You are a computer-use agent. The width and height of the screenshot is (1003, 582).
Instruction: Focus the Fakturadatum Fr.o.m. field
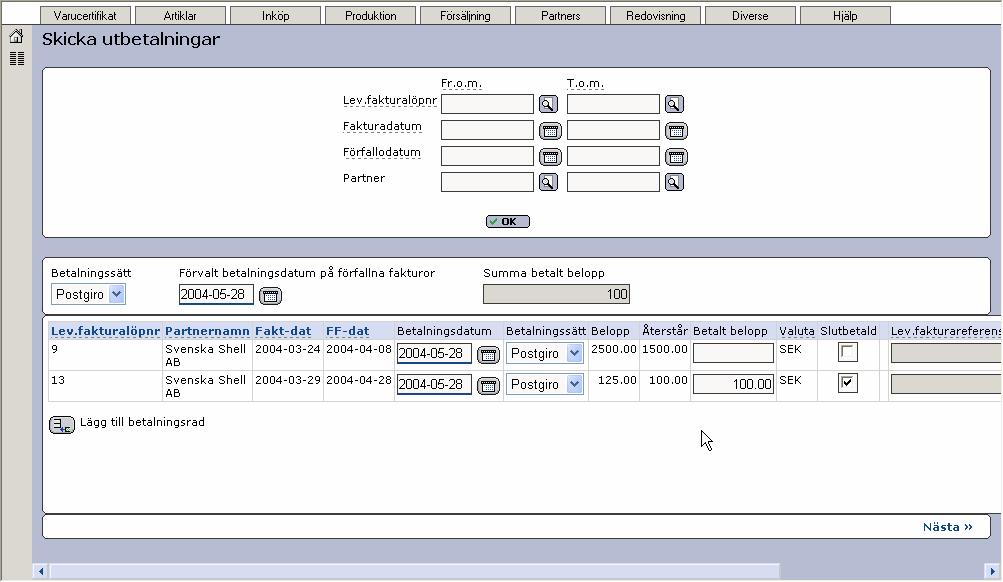[487, 130]
